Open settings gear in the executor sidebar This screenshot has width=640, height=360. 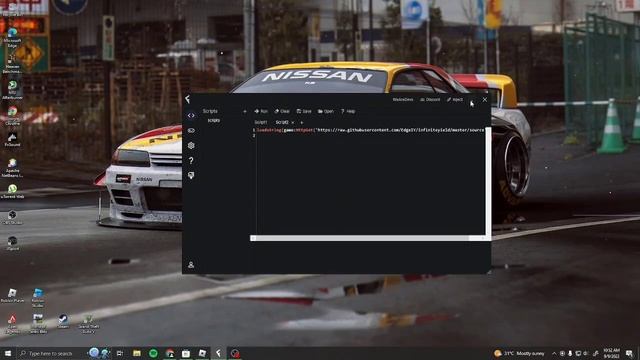tap(191, 145)
